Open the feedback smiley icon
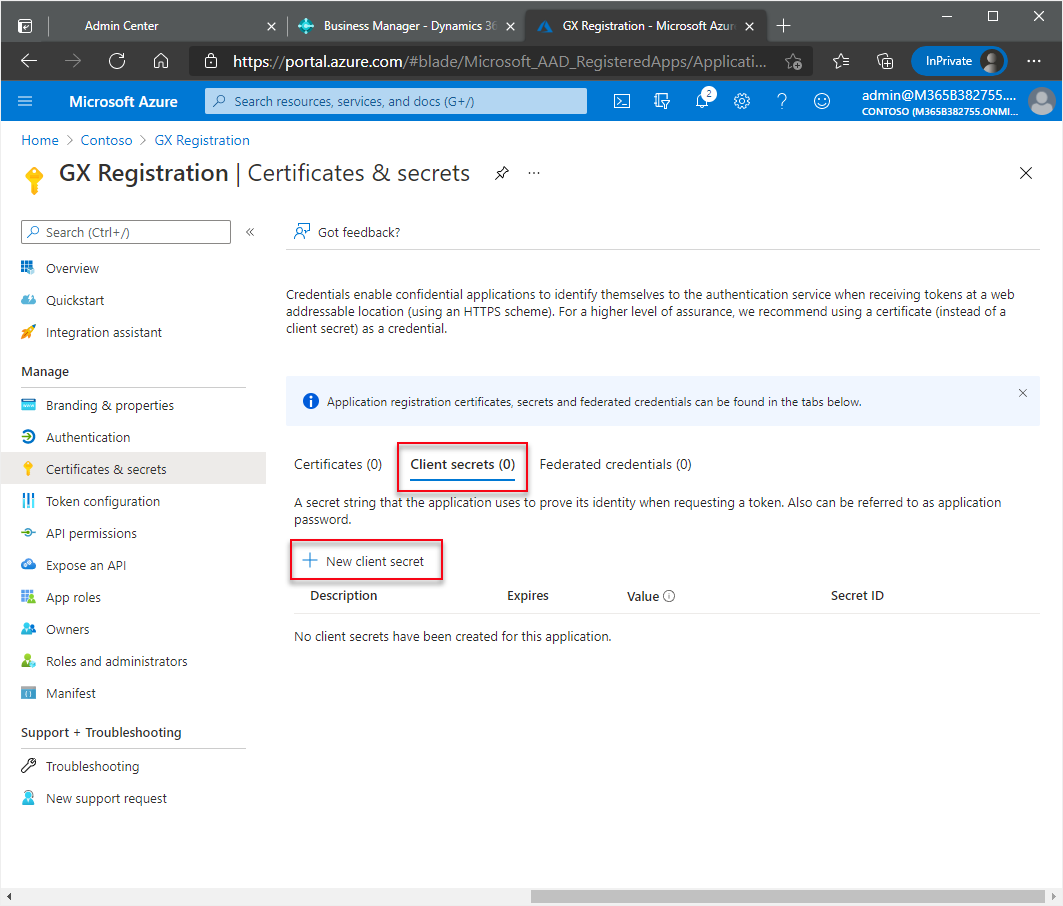This screenshot has width=1063, height=906. pyautogui.click(x=822, y=101)
